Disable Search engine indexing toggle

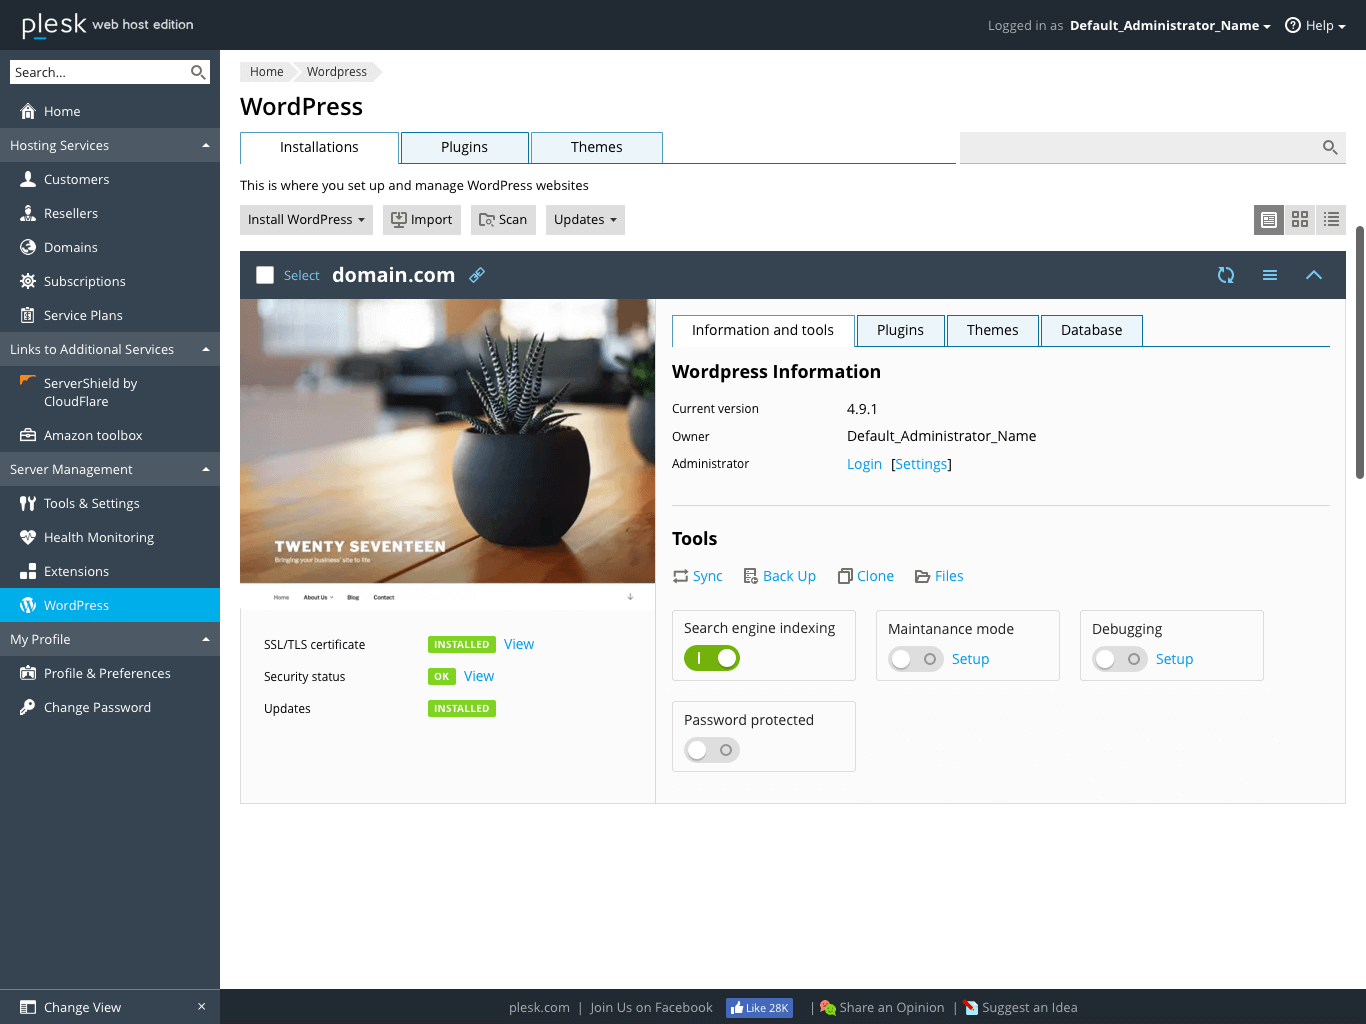(712, 658)
